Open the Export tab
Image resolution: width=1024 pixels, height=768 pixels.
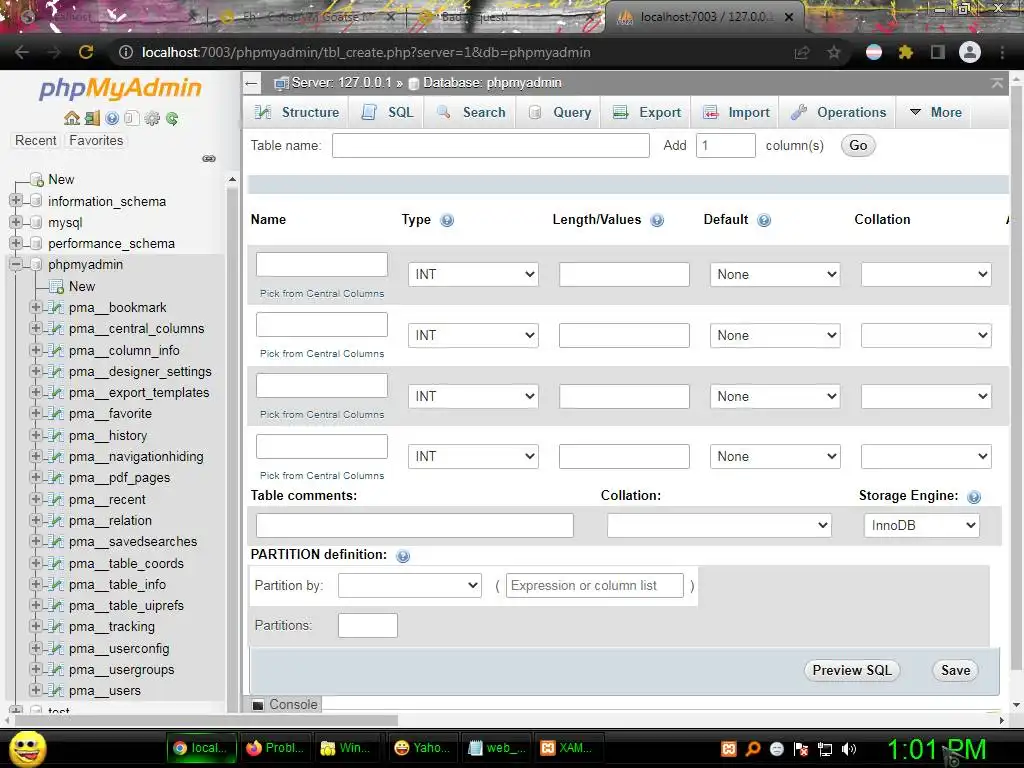click(x=647, y=112)
